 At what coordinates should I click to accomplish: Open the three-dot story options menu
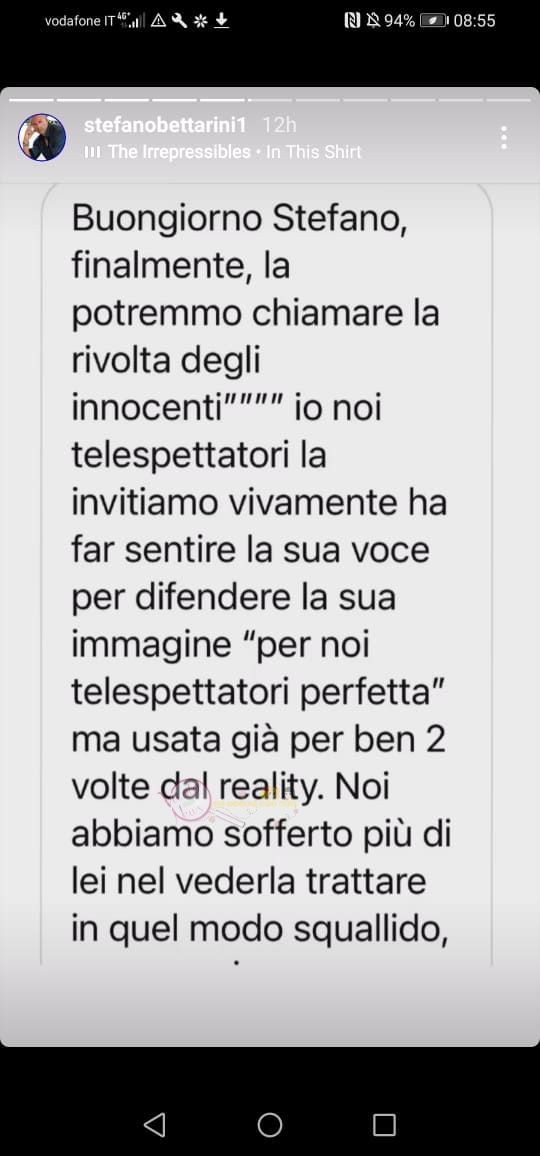(504, 138)
